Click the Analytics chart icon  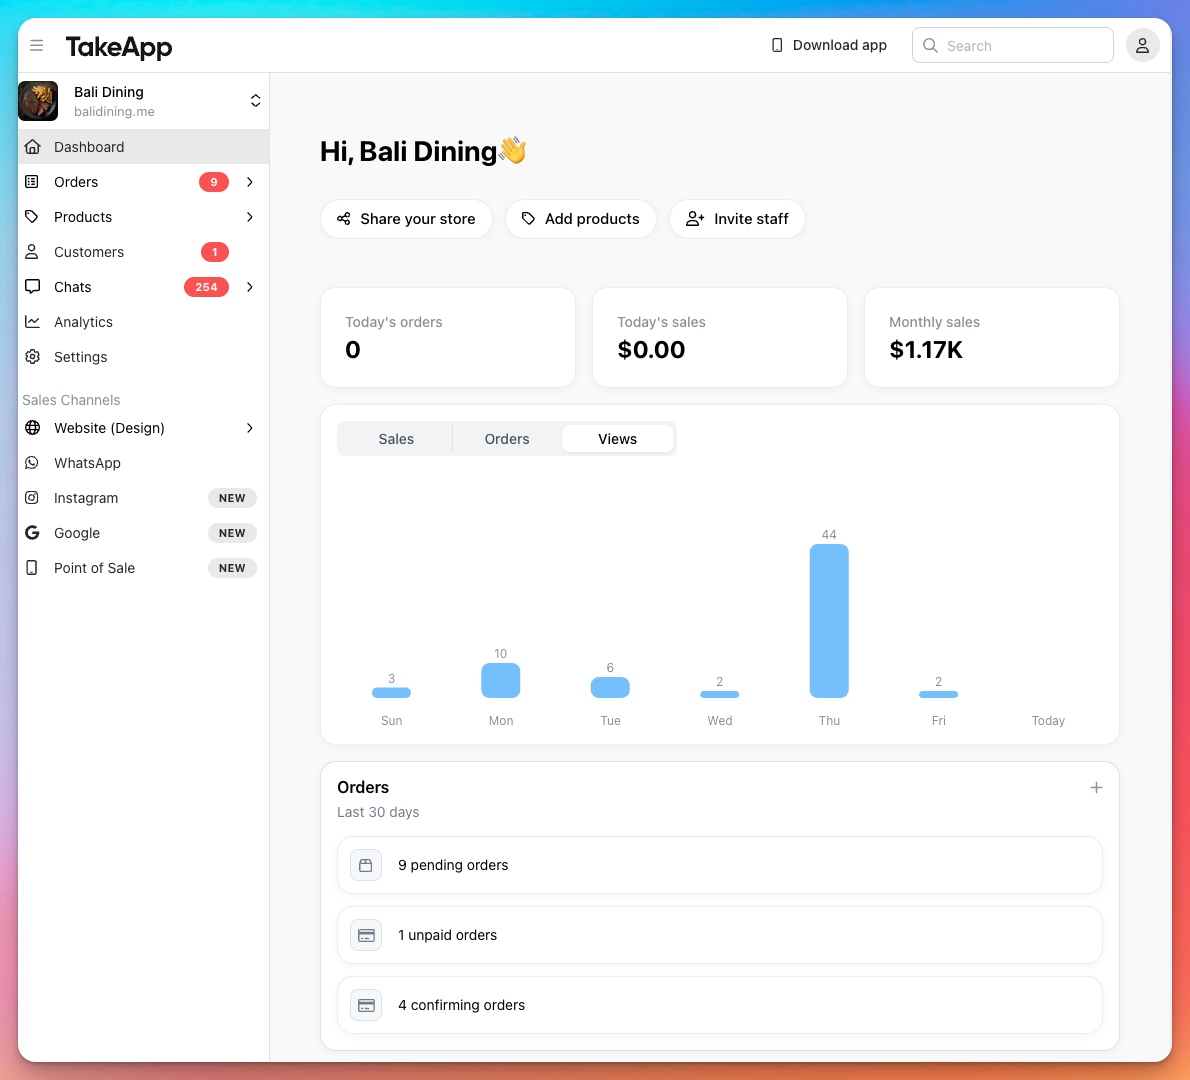[x=32, y=322]
